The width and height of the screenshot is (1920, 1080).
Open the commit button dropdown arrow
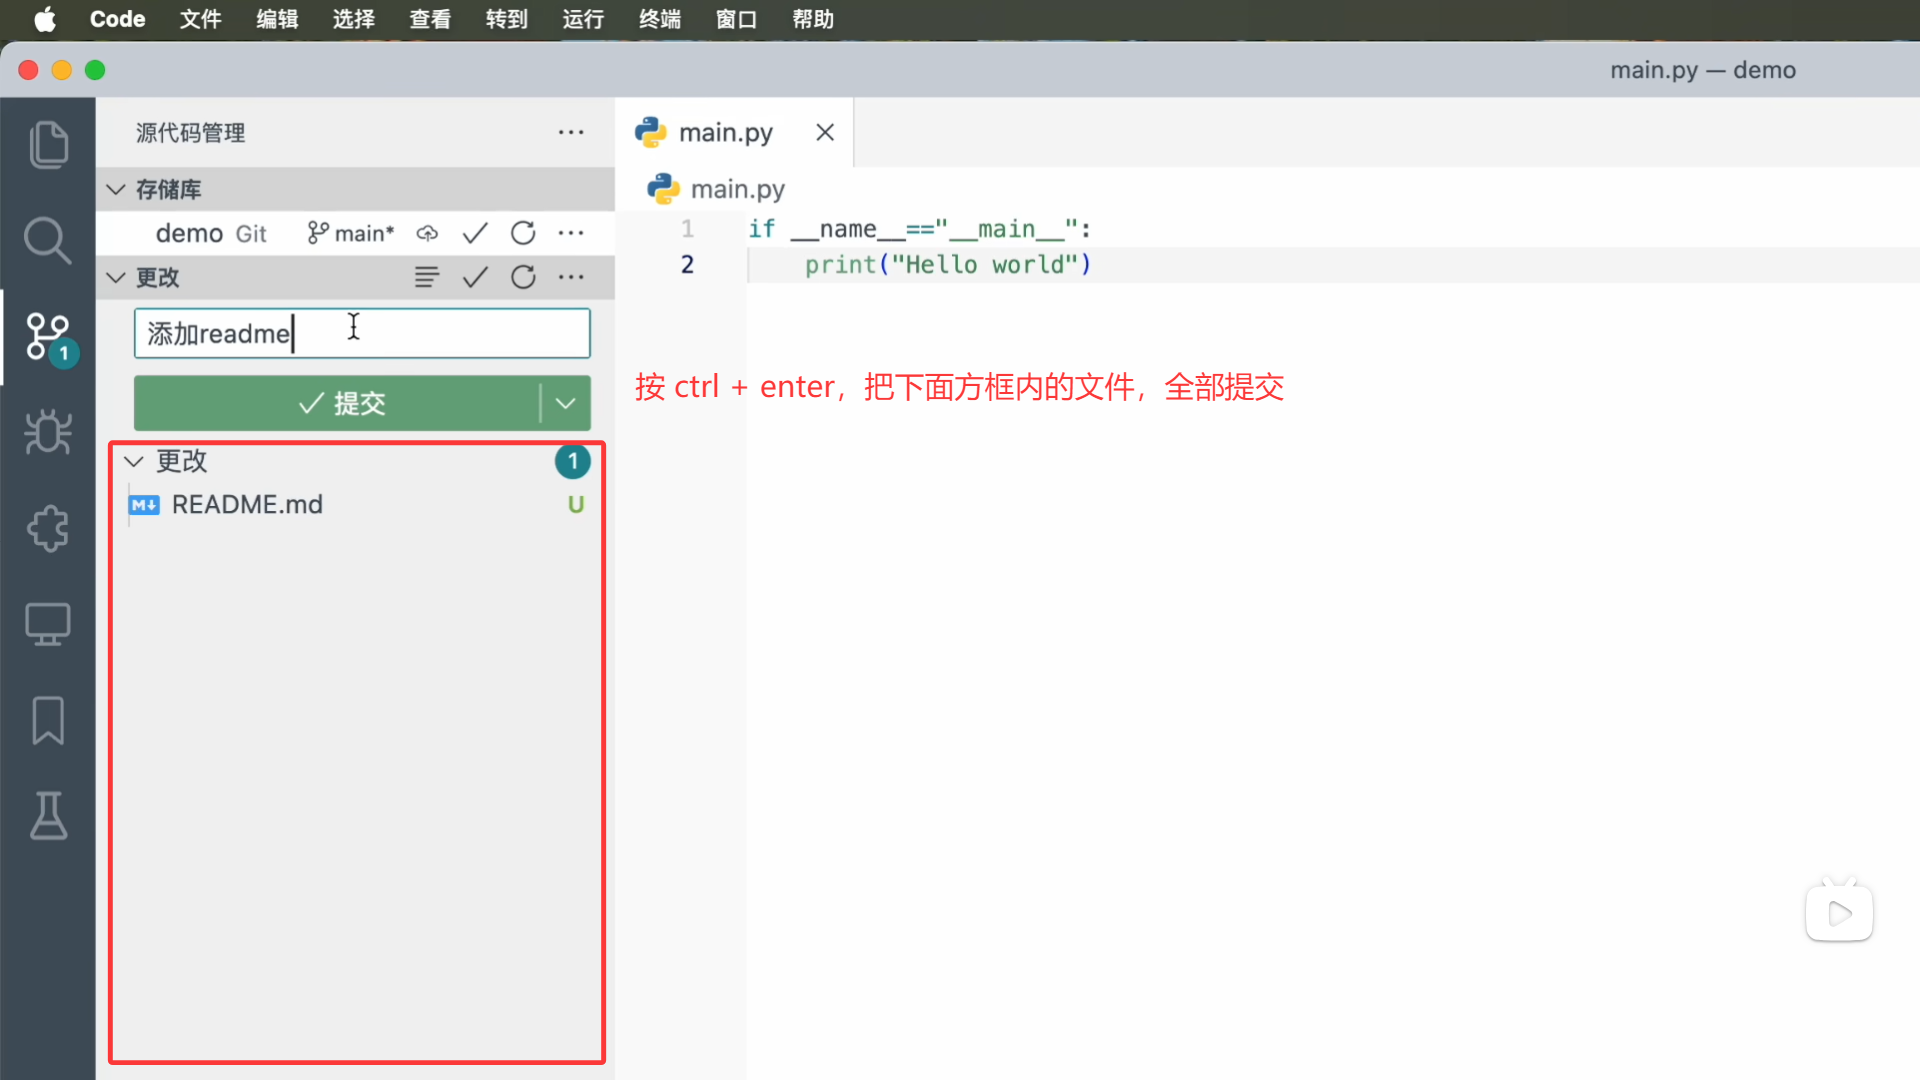(565, 403)
